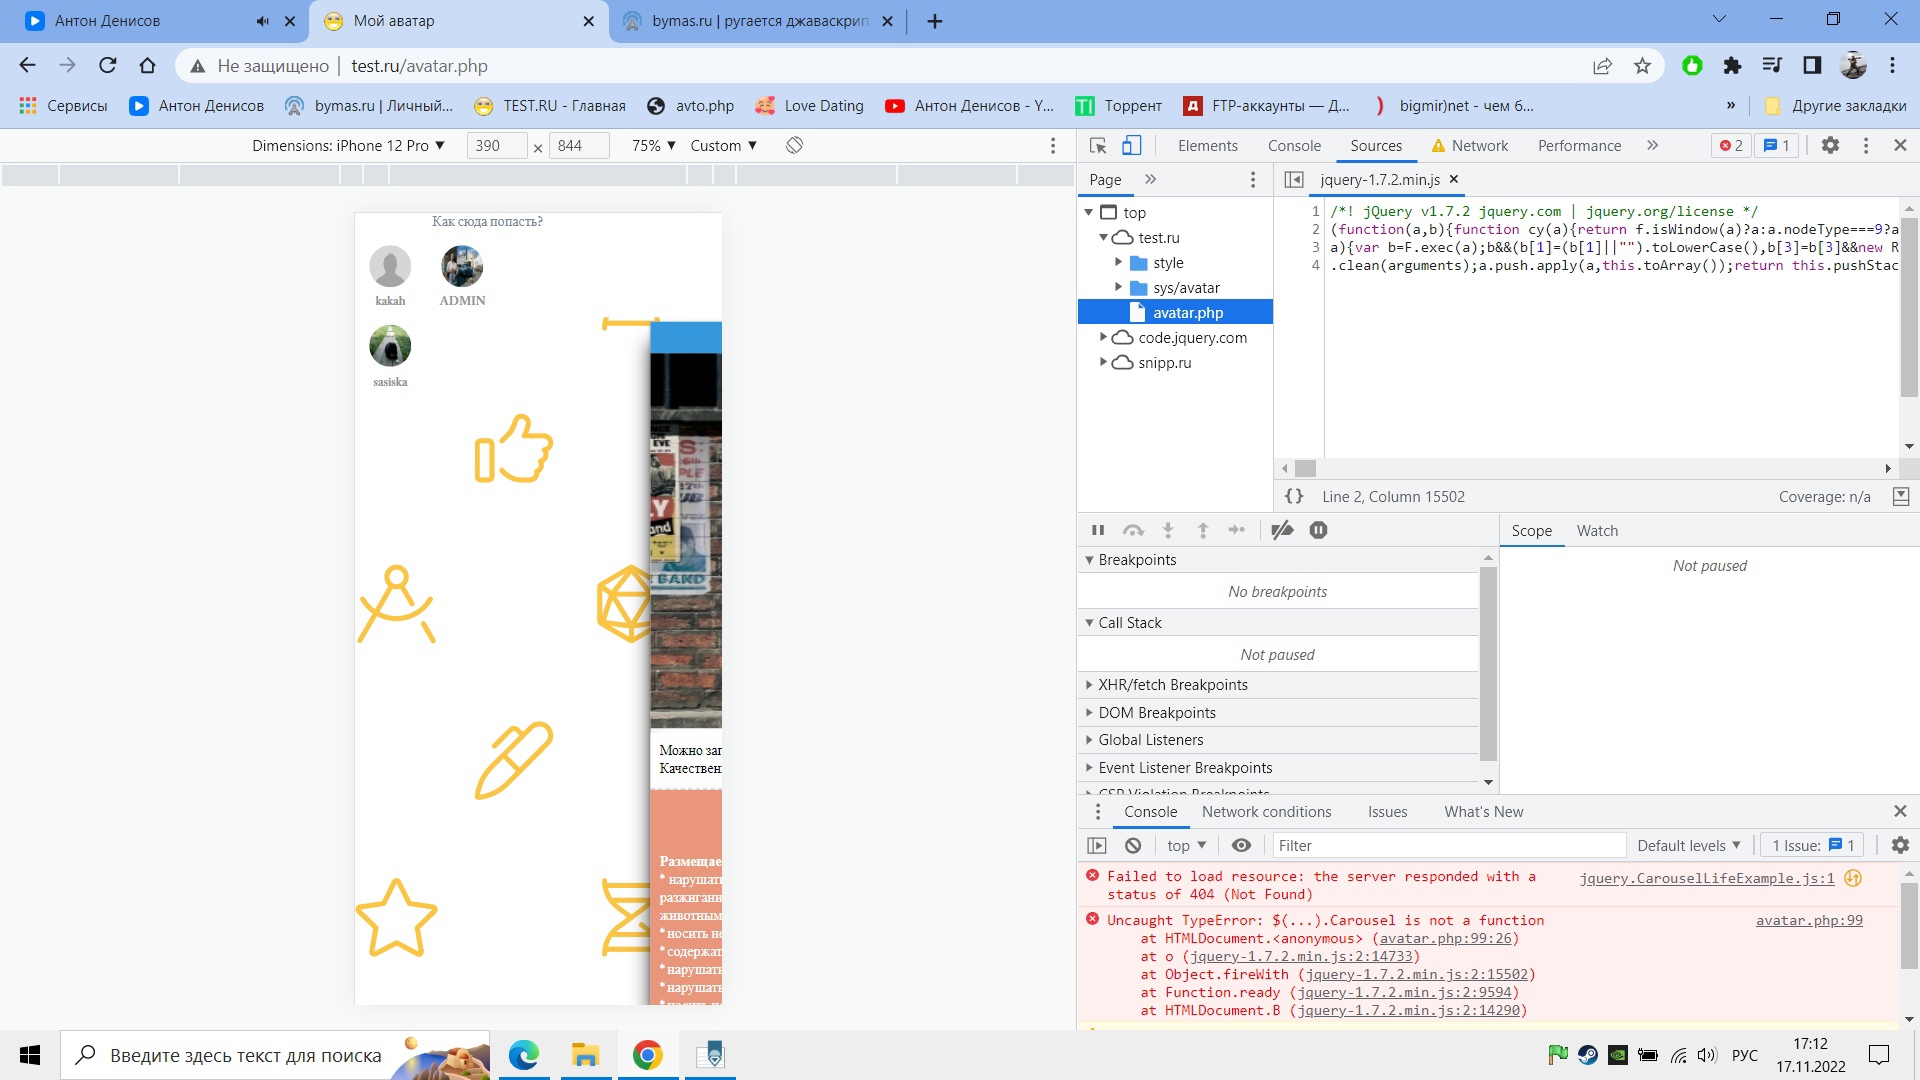The height and width of the screenshot is (1080, 1920).
Task: Open DevTools settings gear
Action: pos(1830,146)
